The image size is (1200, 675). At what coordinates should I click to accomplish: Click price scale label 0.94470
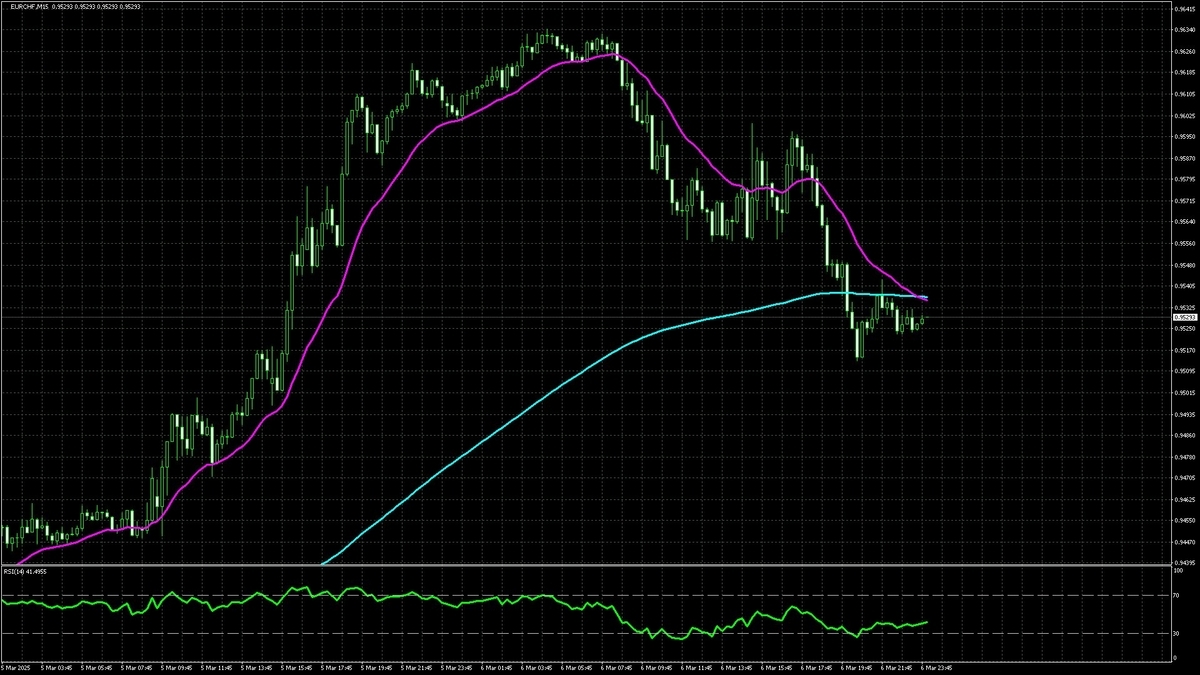[x=1185, y=542]
